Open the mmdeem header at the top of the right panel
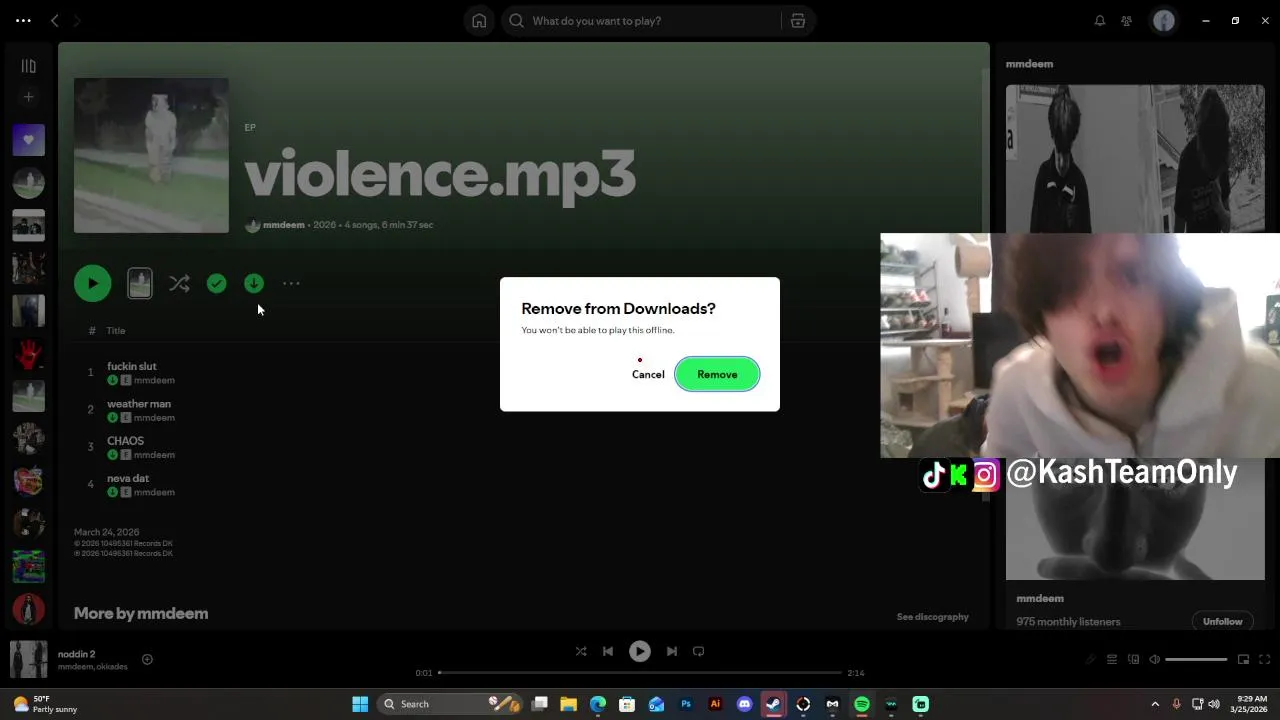 [1029, 64]
